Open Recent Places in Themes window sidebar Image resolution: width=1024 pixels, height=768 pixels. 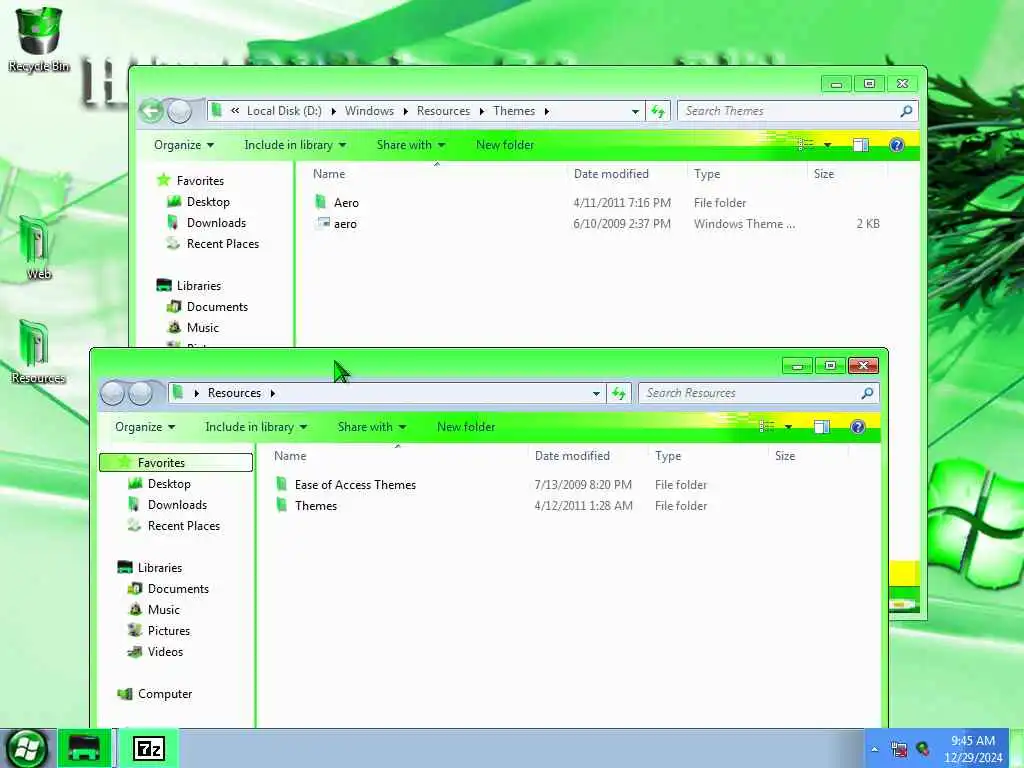click(212, 244)
